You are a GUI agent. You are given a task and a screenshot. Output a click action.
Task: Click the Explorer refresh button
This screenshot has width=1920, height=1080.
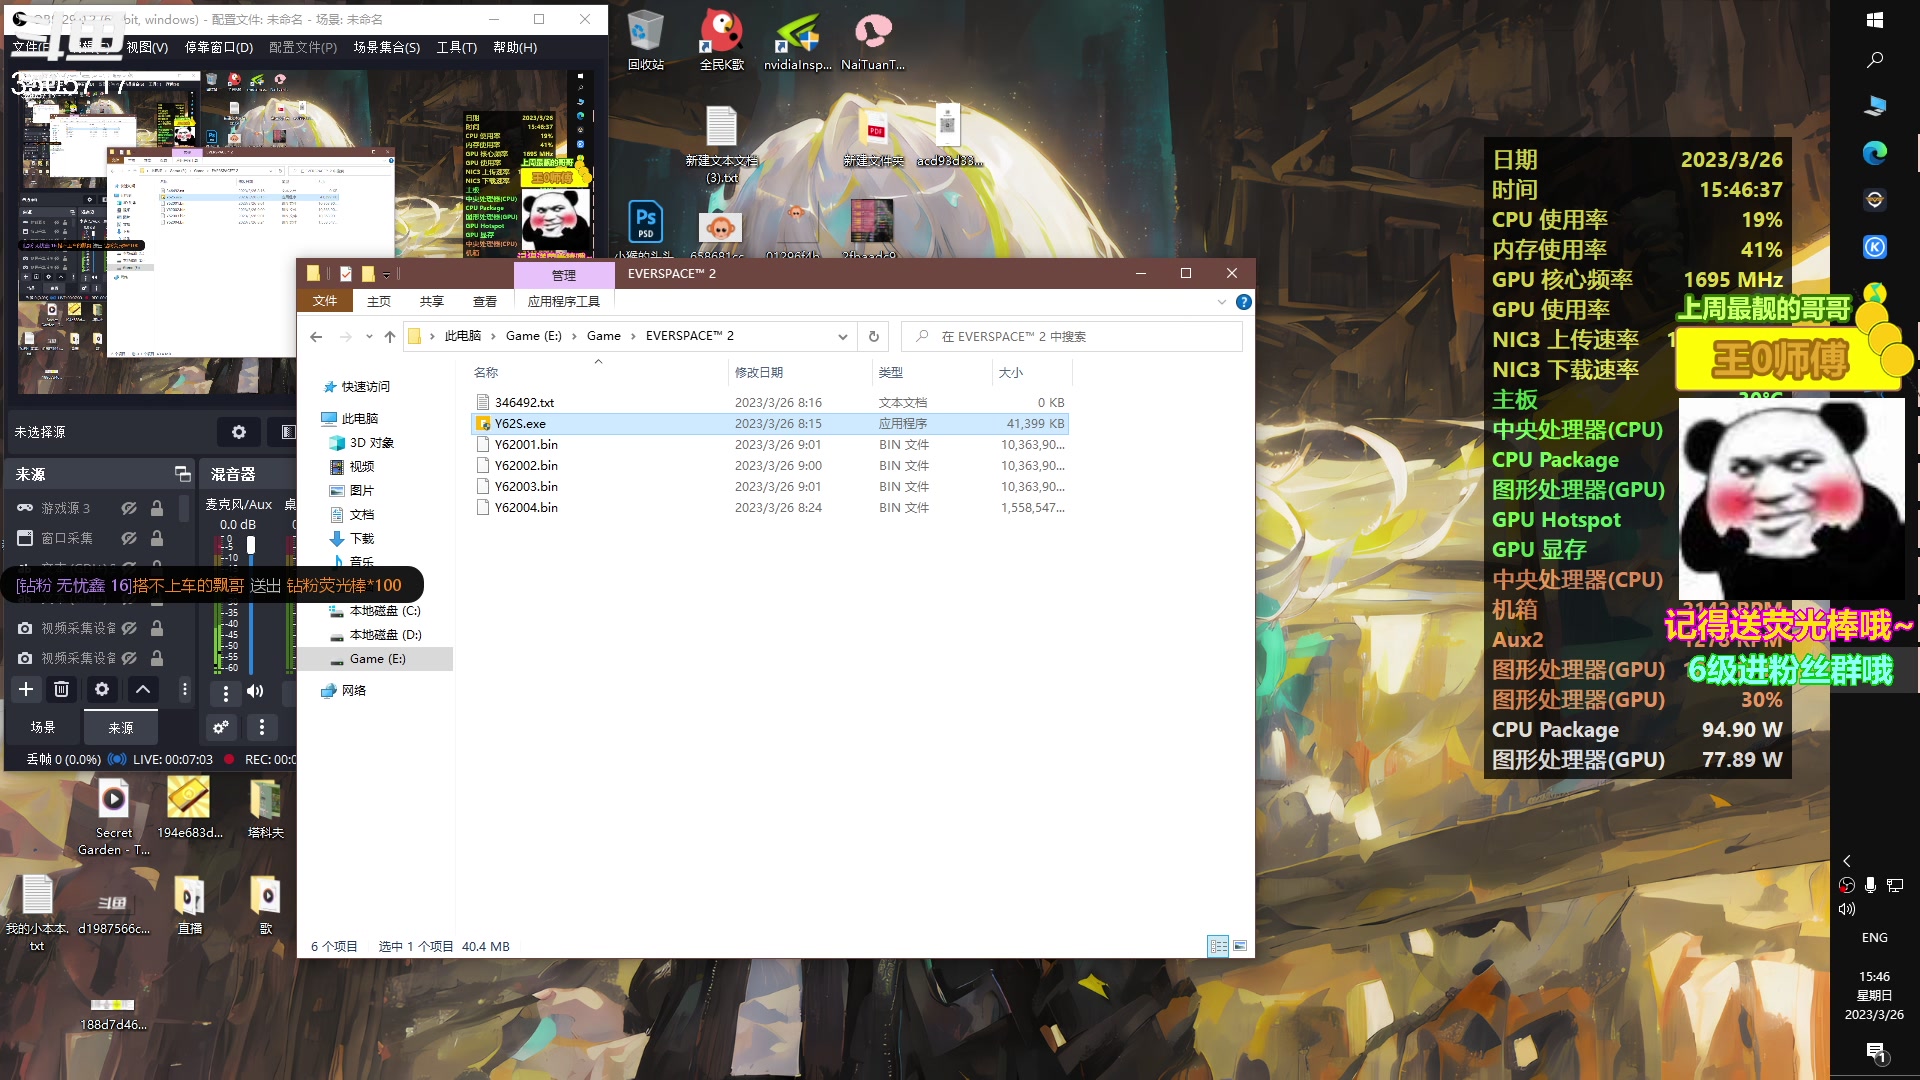point(873,336)
